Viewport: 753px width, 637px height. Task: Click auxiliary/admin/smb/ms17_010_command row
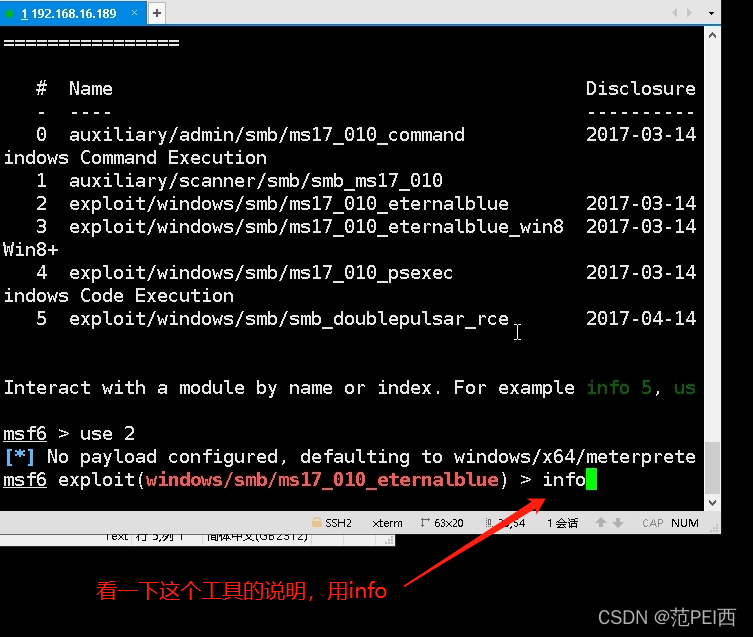(x=350, y=135)
